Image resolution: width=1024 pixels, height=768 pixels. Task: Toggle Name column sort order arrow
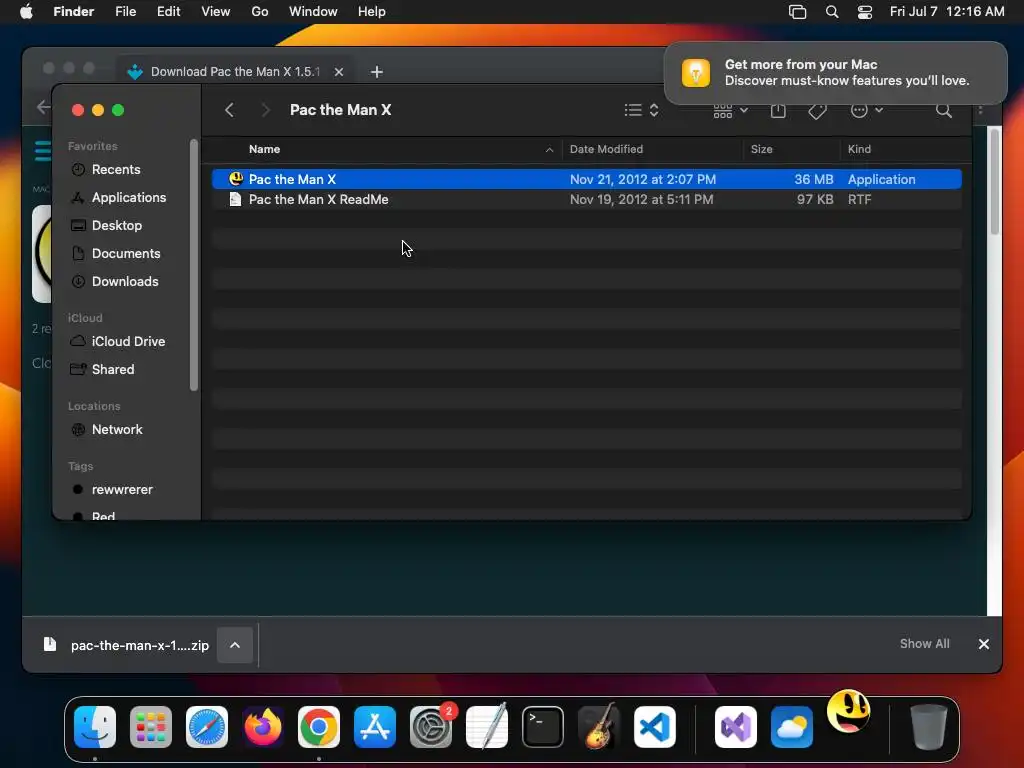click(x=549, y=150)
